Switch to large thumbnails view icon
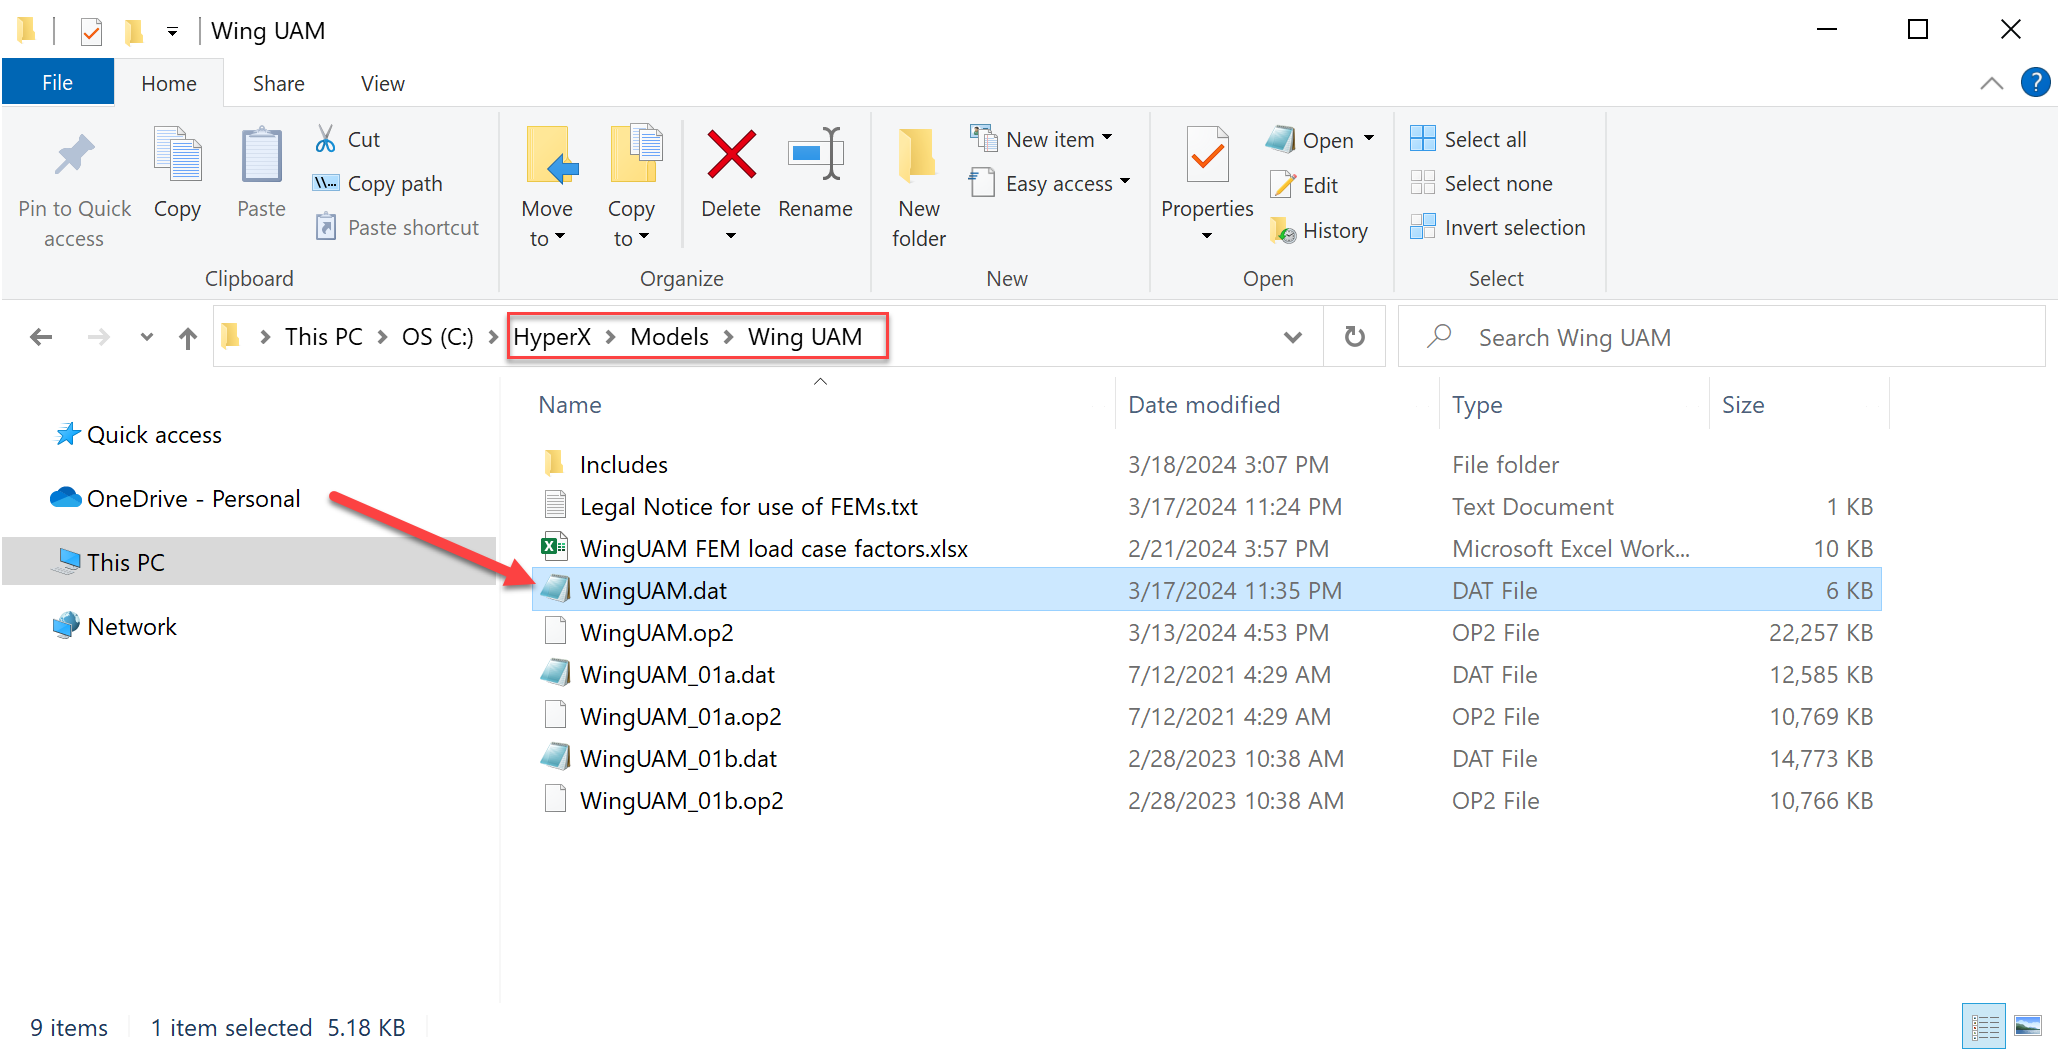Image resolution: width=2060 pixels, height=1051 pixels. tap(2028, 1026)
